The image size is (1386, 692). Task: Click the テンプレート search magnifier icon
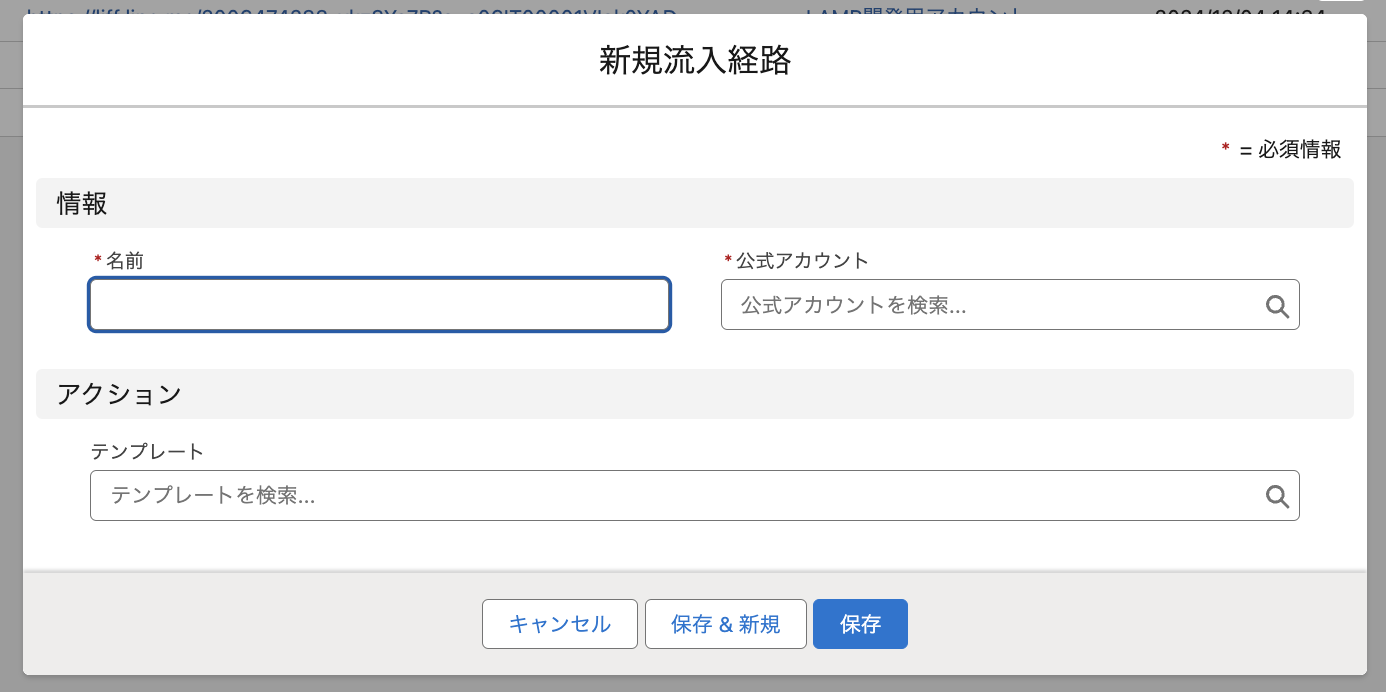click(1277, 496)
